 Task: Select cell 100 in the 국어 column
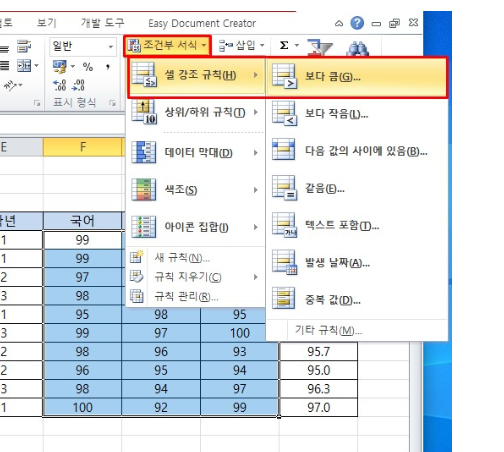[83, 407]
